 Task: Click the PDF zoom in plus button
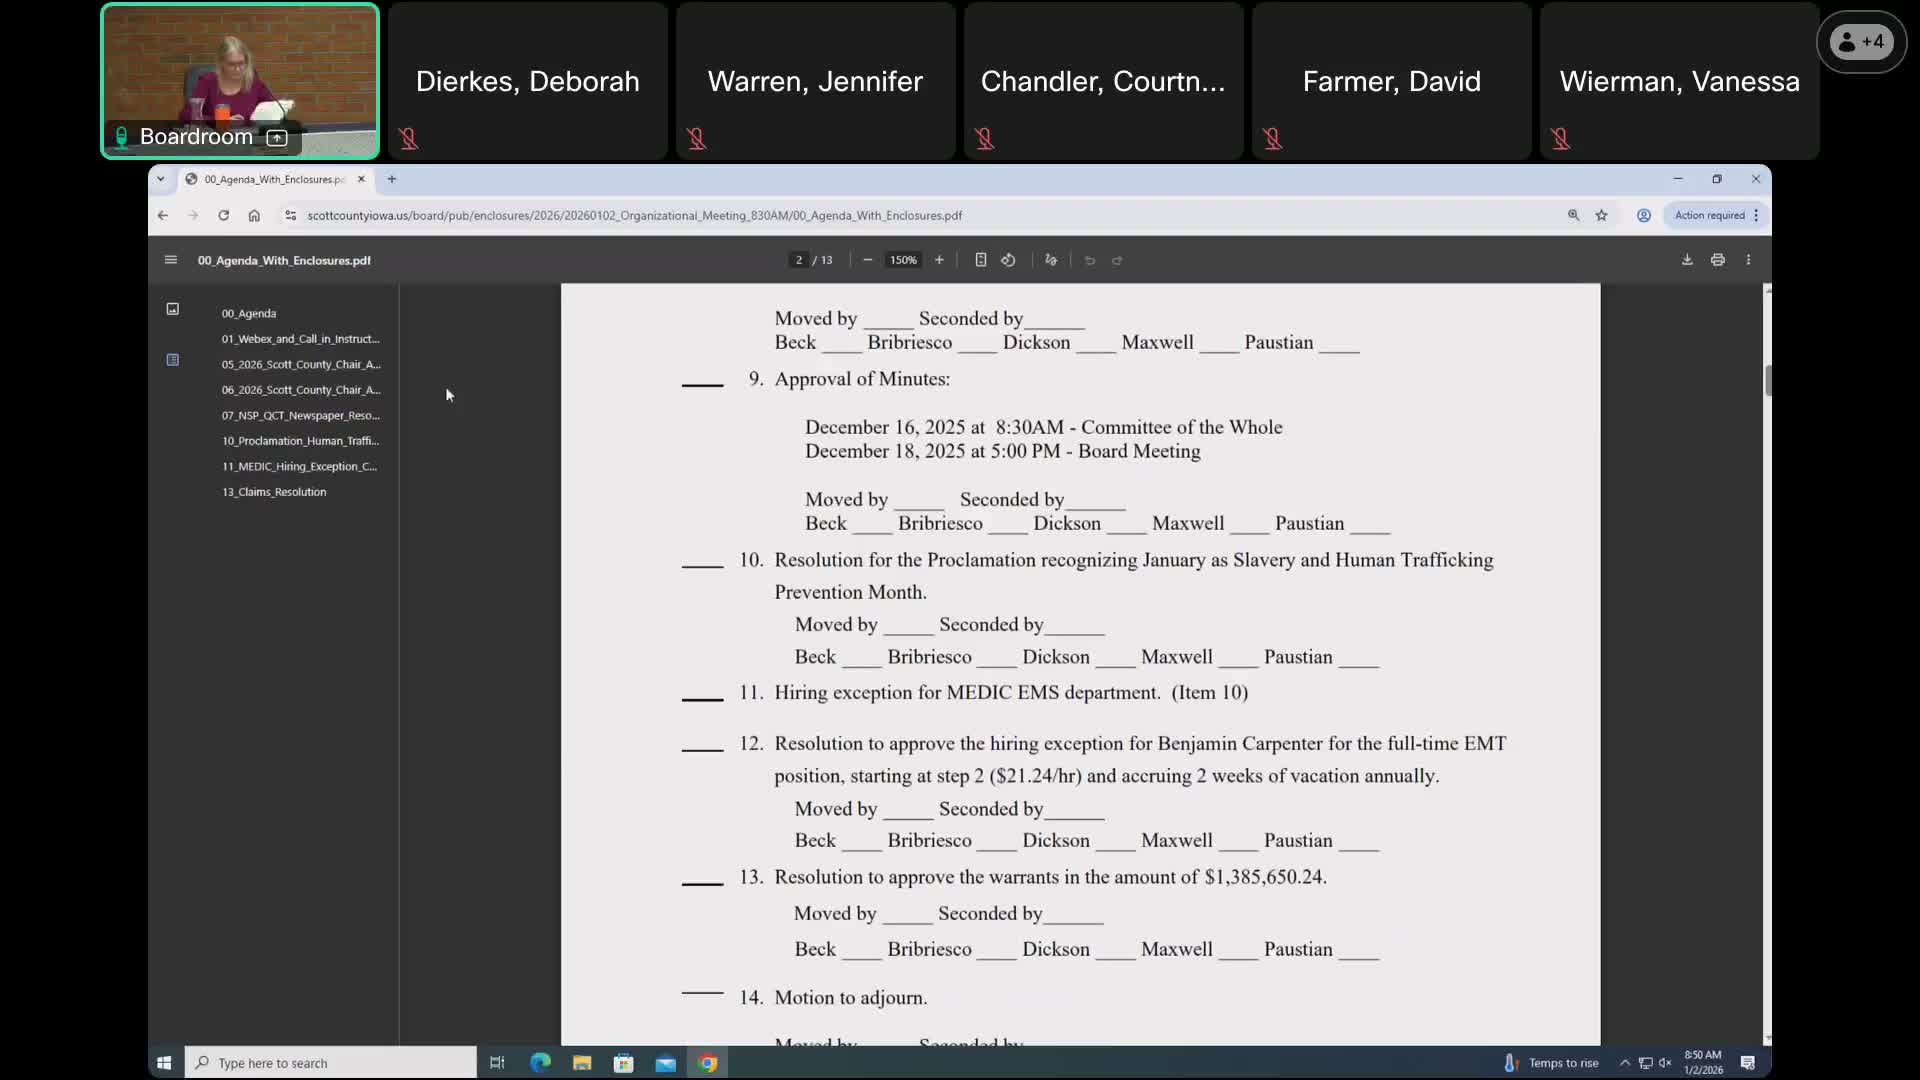coord(939,260)
